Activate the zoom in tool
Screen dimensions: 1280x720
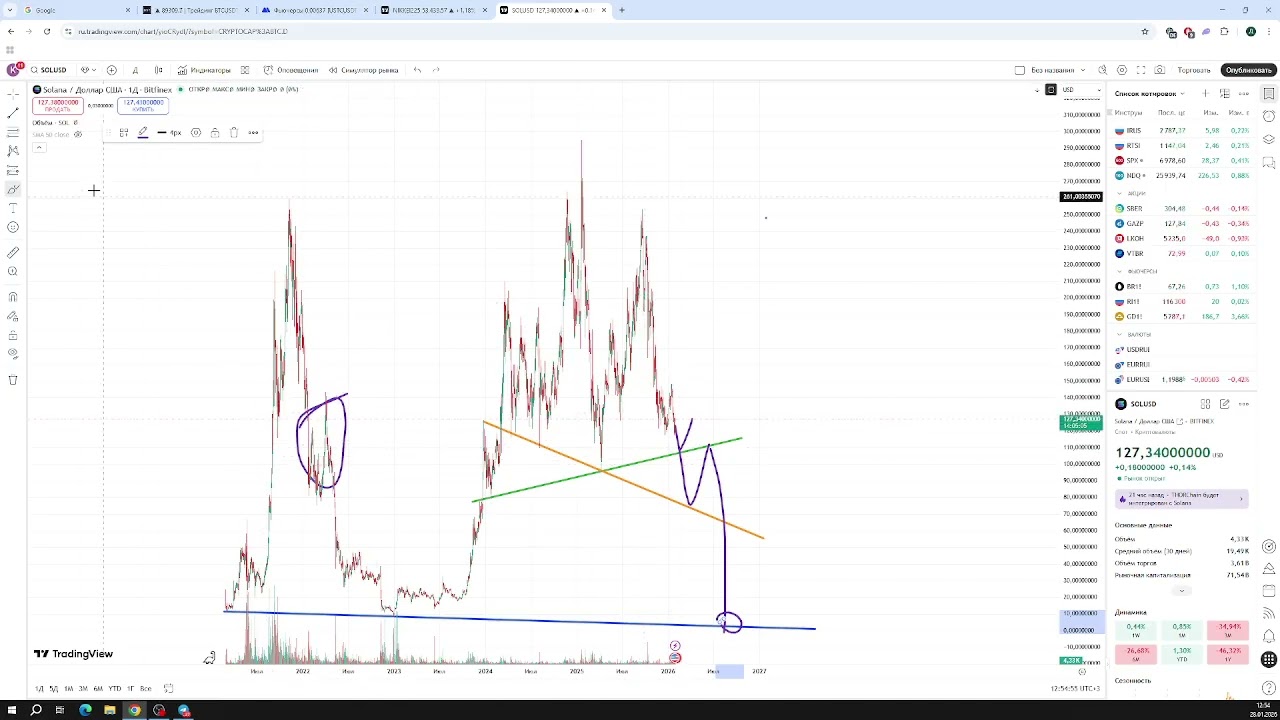point(13,272)
